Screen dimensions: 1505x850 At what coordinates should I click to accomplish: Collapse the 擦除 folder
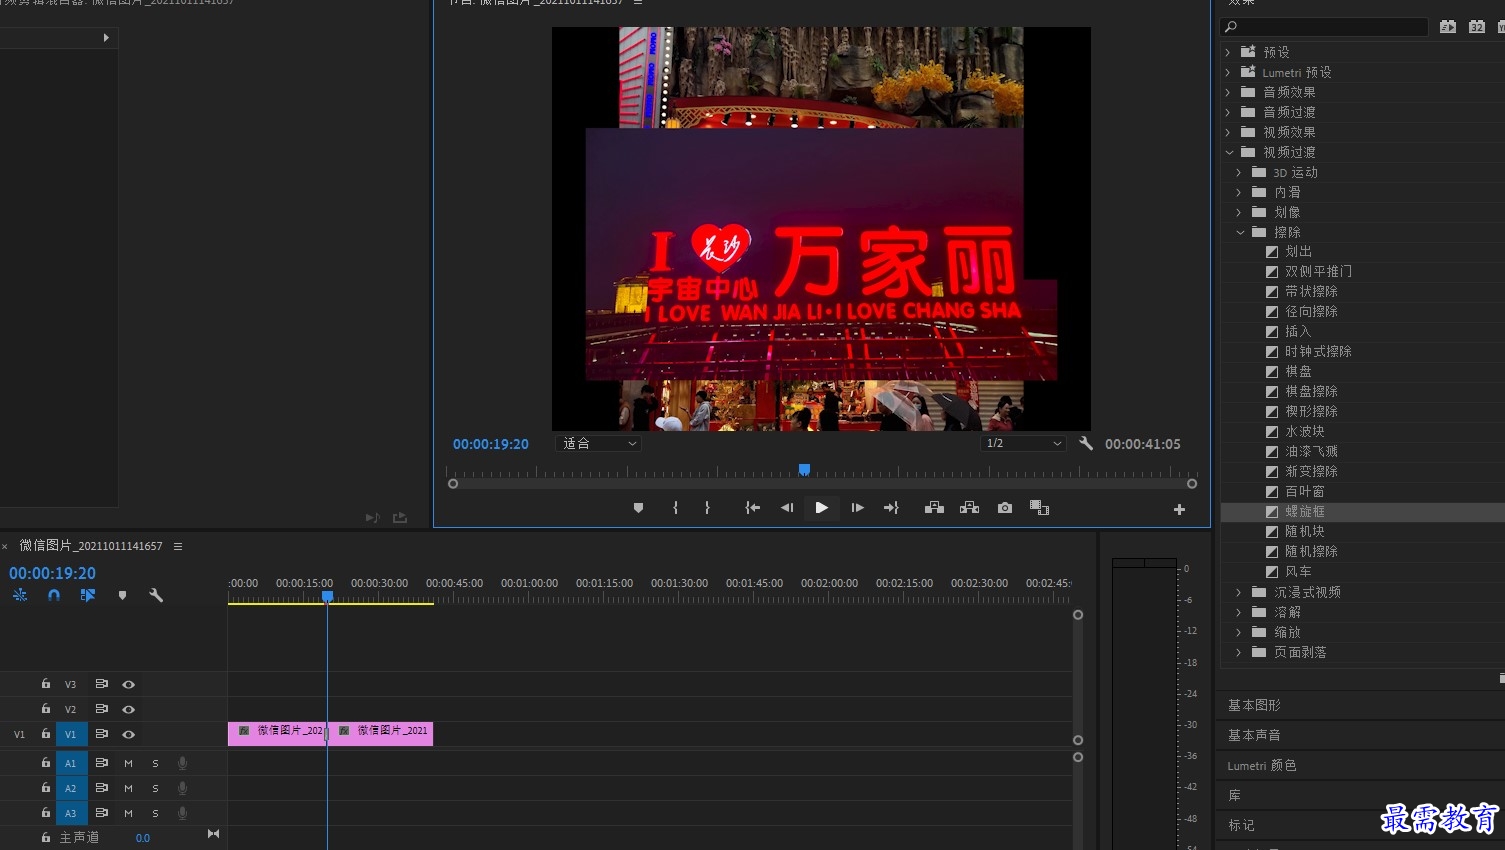point(1240,232)
